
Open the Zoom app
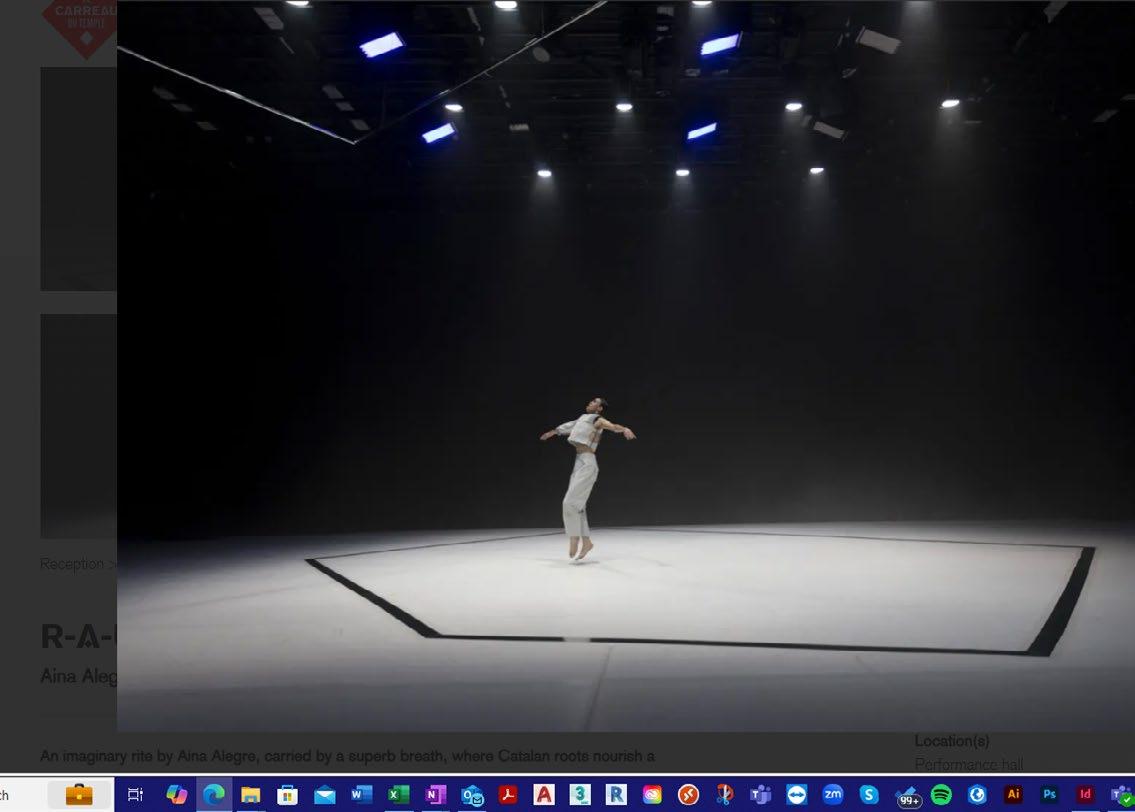tap(832, 795)
